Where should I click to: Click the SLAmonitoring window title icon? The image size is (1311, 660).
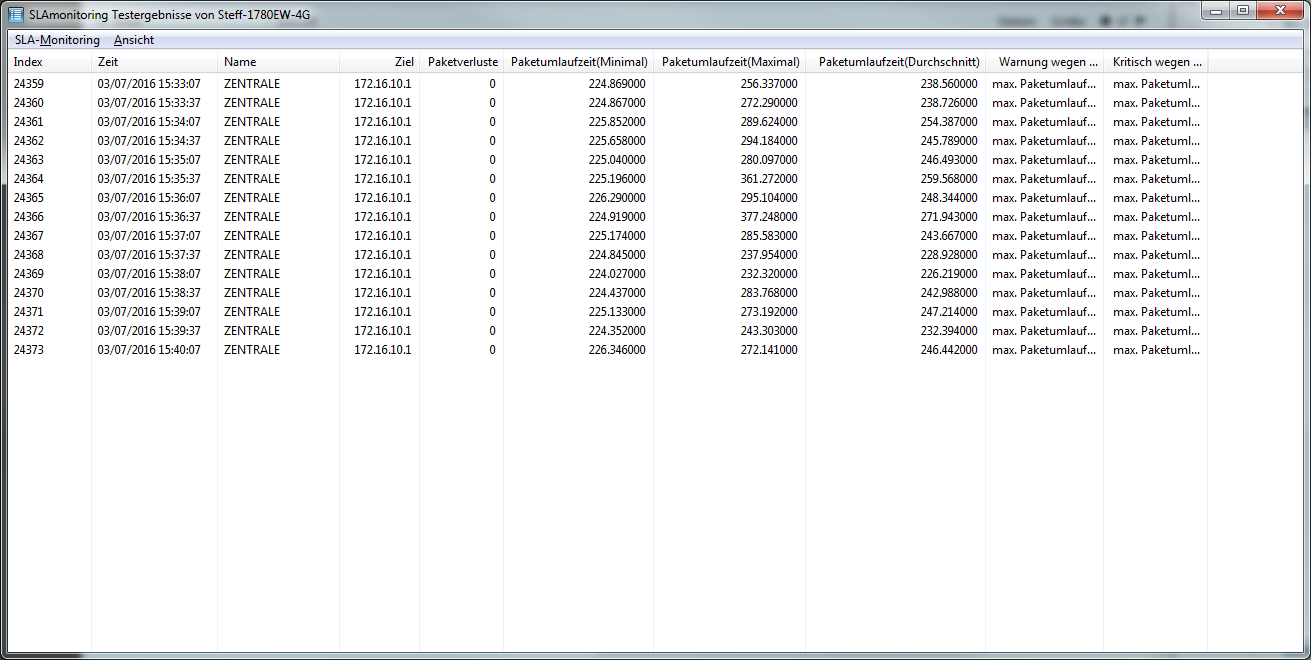pyautogui.click(x=16, y=13)
